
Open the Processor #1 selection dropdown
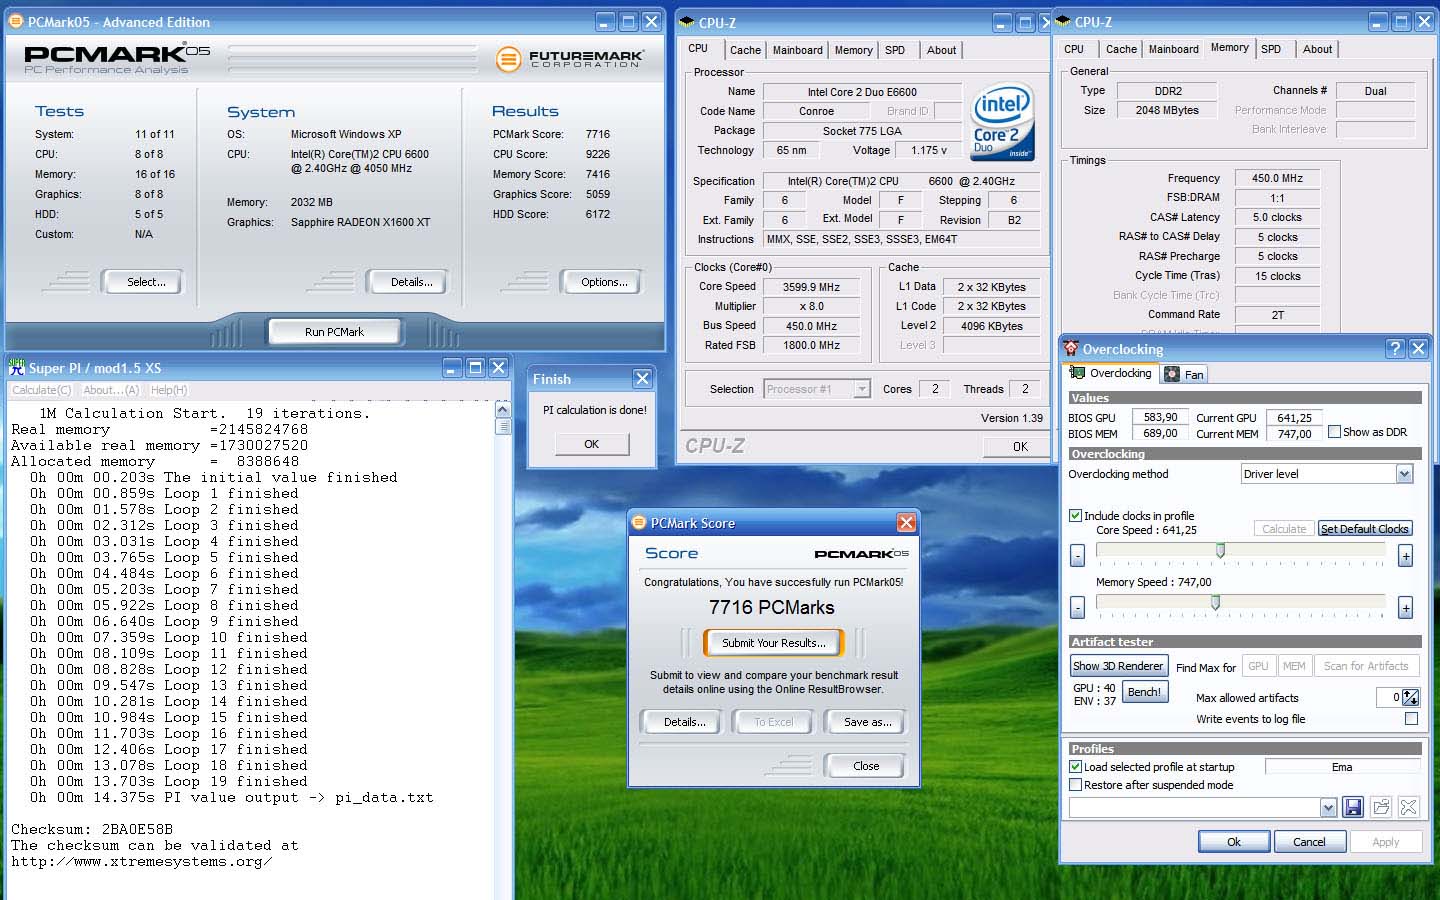pos(861,389)
